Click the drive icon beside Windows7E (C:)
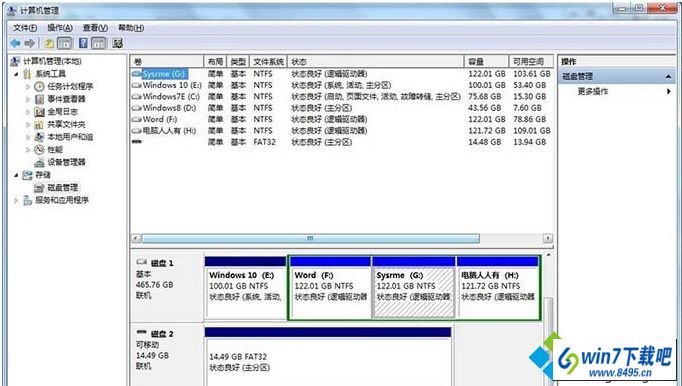The image size is (682, 386). pos(137,97)
